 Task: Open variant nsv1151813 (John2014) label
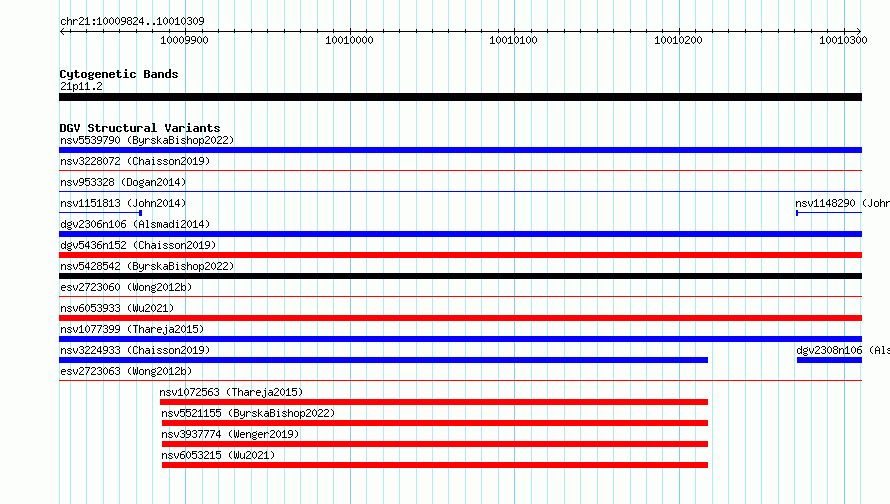pyautogui.click(x=123, y=203)
